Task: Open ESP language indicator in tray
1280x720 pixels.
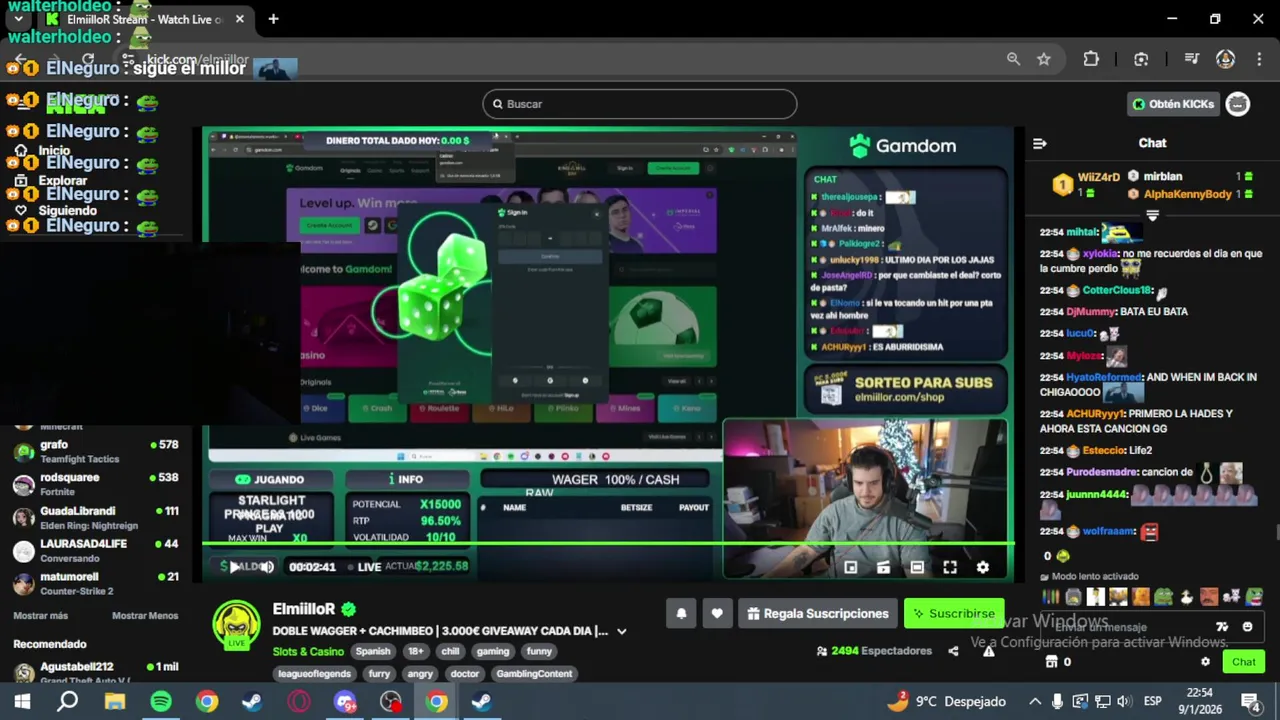Action: point(1153,702)
